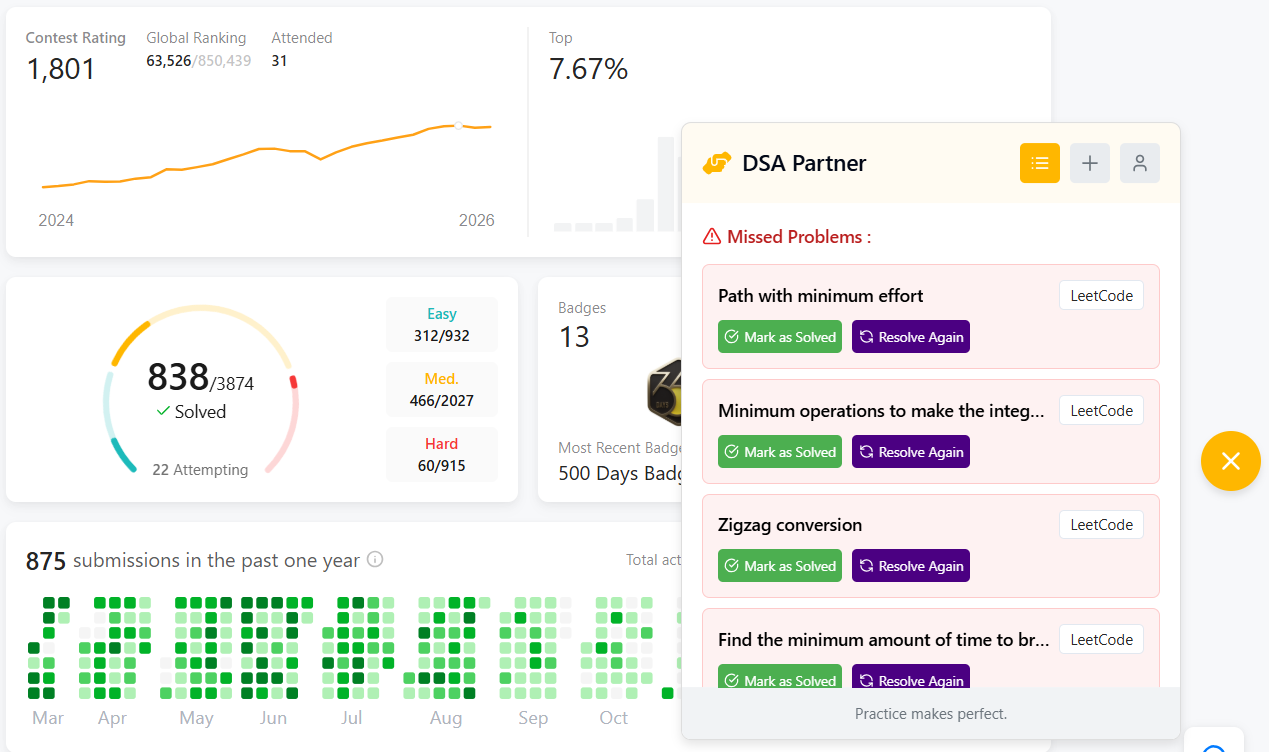Resolve "Path with minimum effort" again

911,337
